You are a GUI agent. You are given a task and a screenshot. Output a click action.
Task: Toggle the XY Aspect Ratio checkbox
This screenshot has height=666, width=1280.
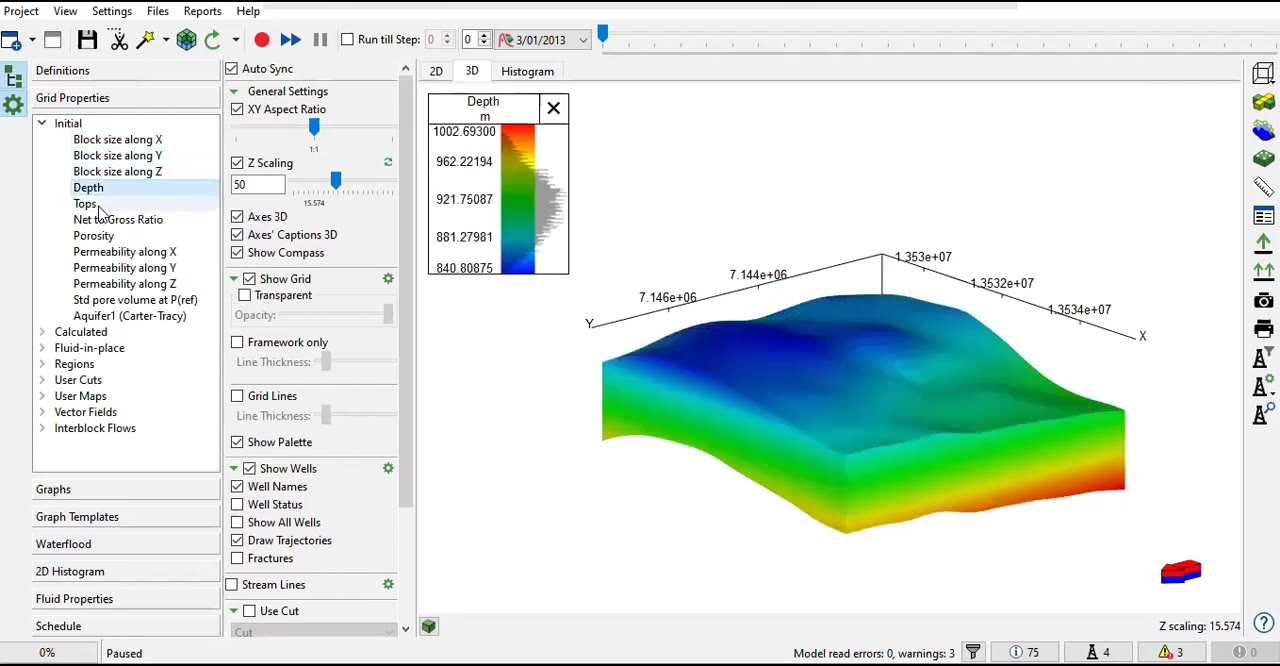pyautogui.click(x=237, y=109)
